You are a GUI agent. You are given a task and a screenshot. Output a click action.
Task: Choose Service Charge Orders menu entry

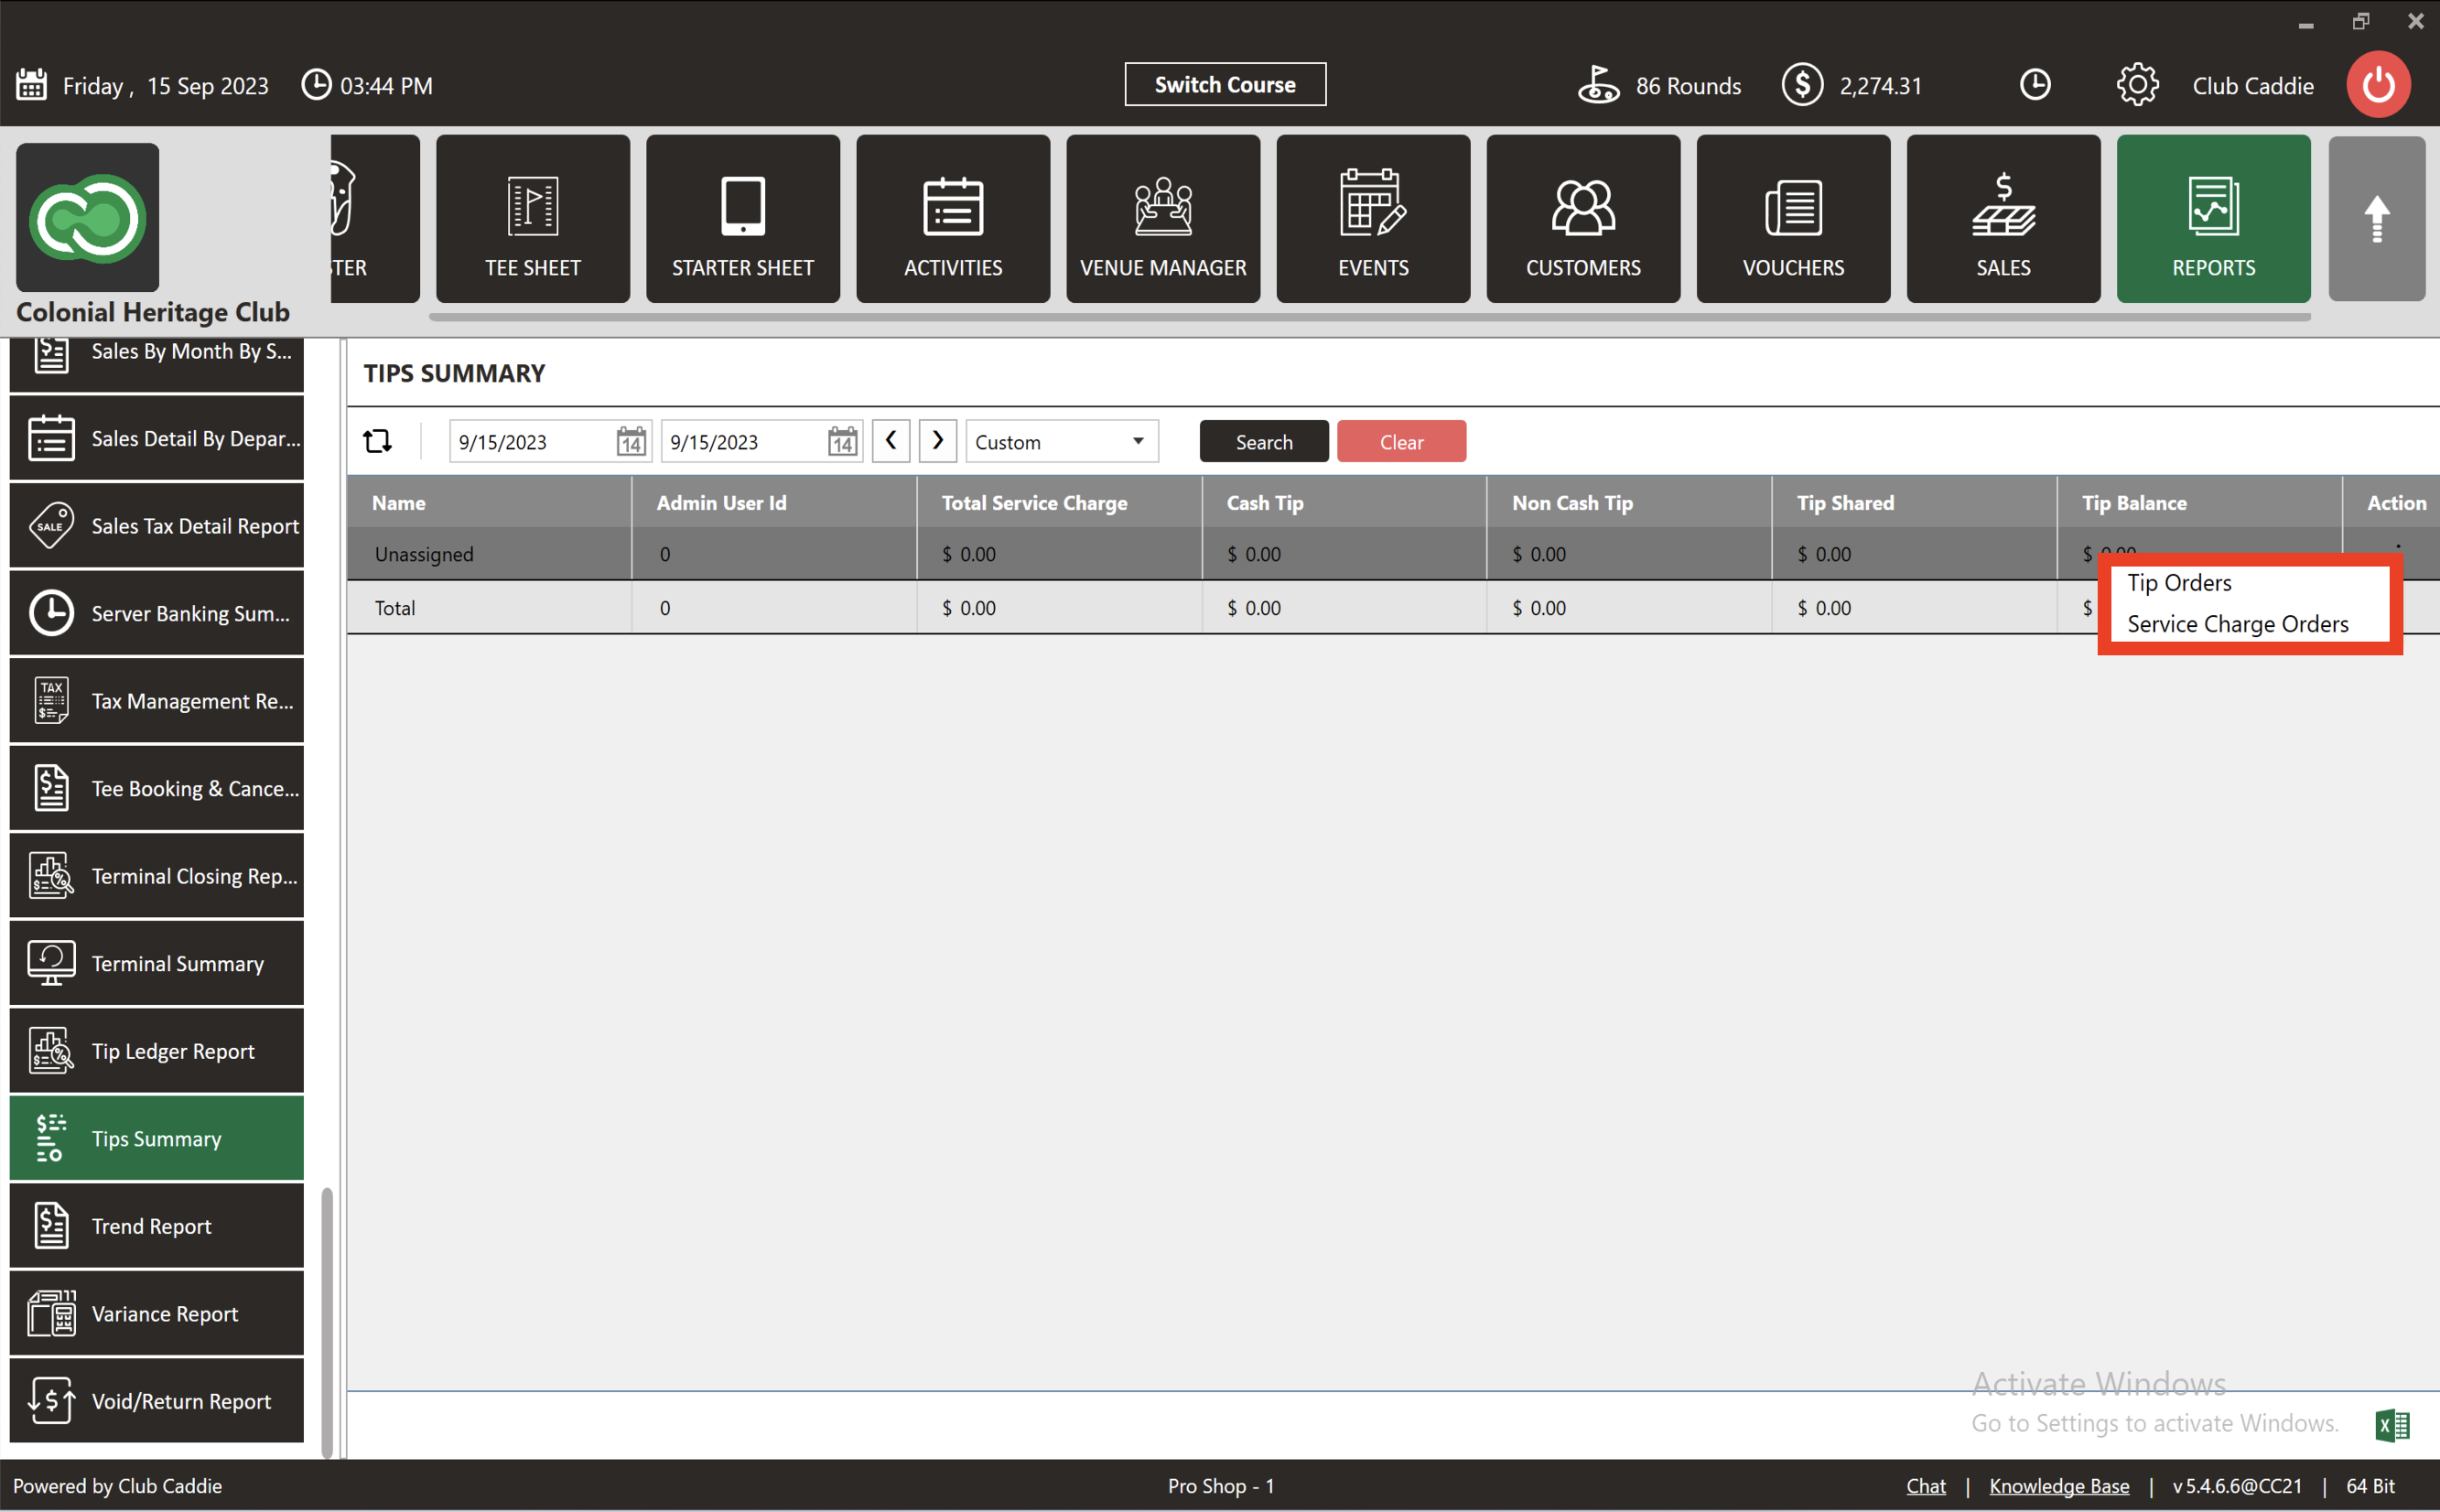tap(2237, 624)
